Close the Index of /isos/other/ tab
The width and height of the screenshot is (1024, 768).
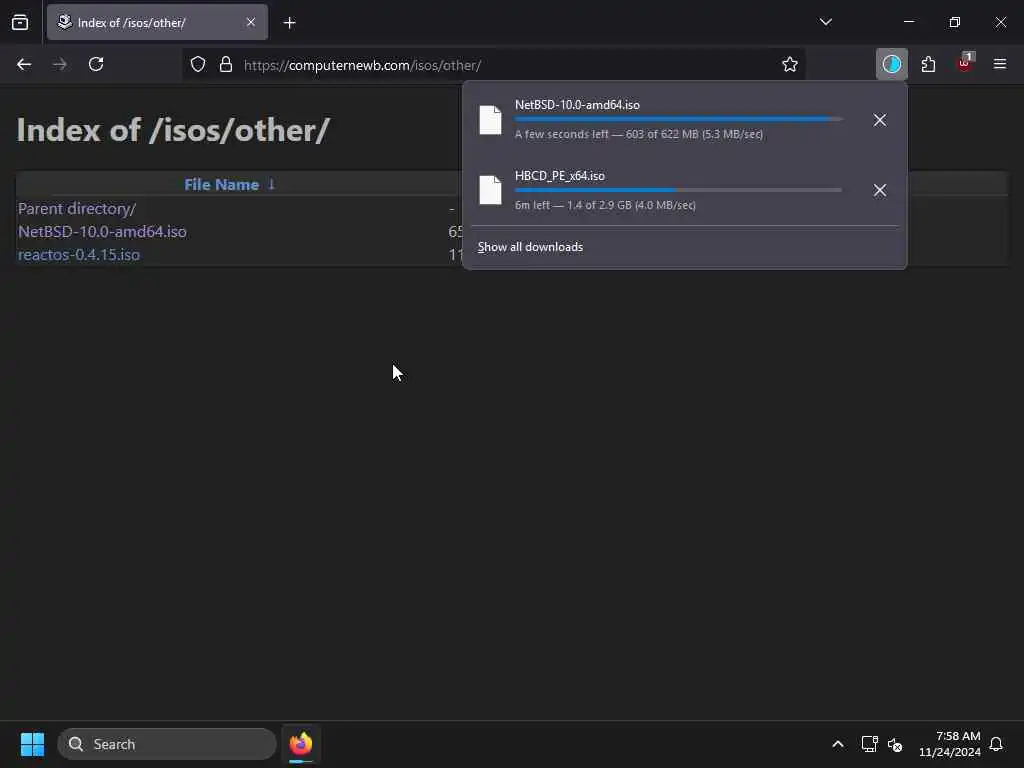coord(251,22)
